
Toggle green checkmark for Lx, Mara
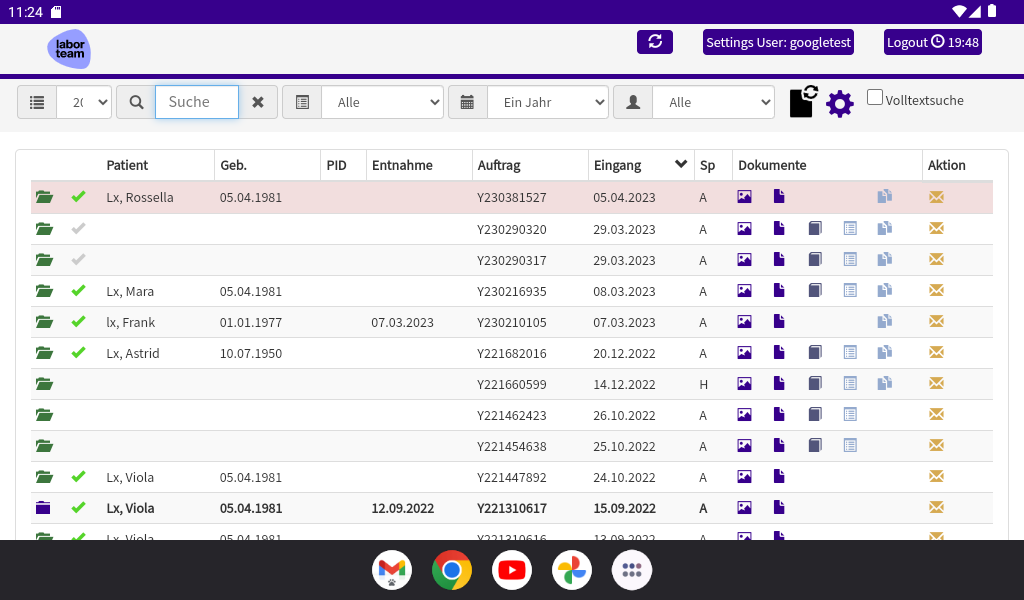coord(78,291)
